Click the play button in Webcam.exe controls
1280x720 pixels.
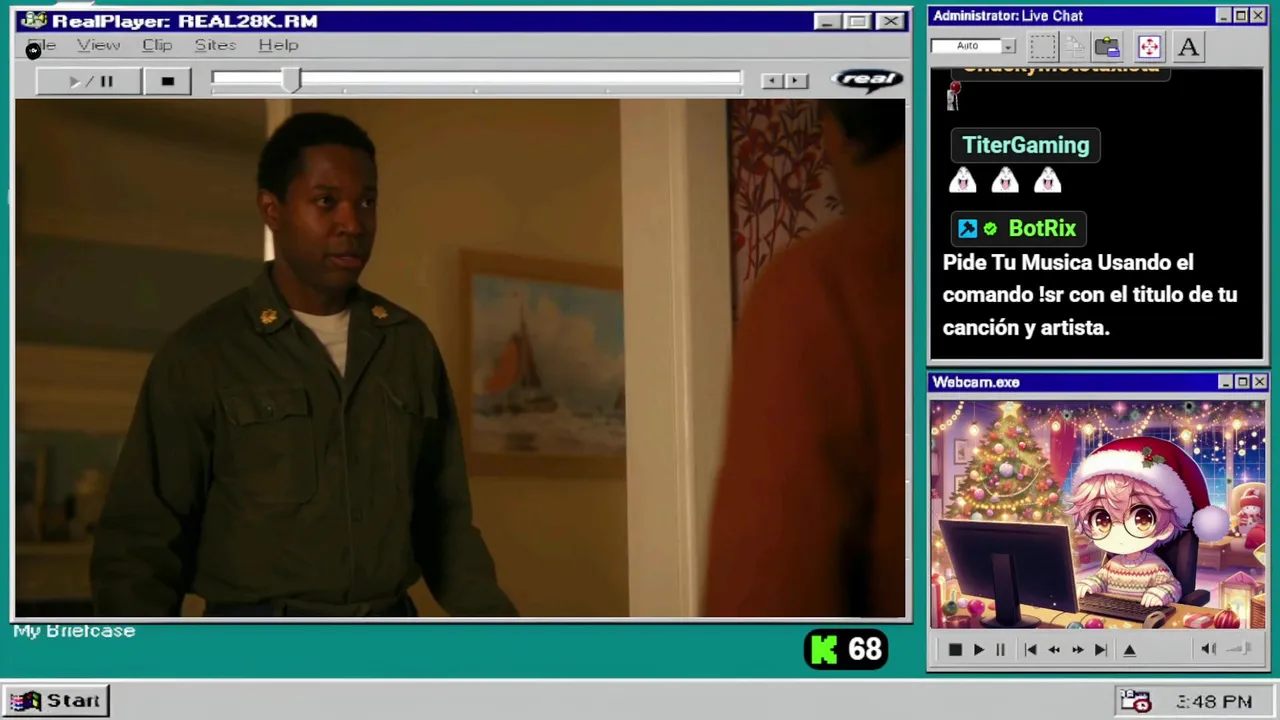[x=978, y=650]
